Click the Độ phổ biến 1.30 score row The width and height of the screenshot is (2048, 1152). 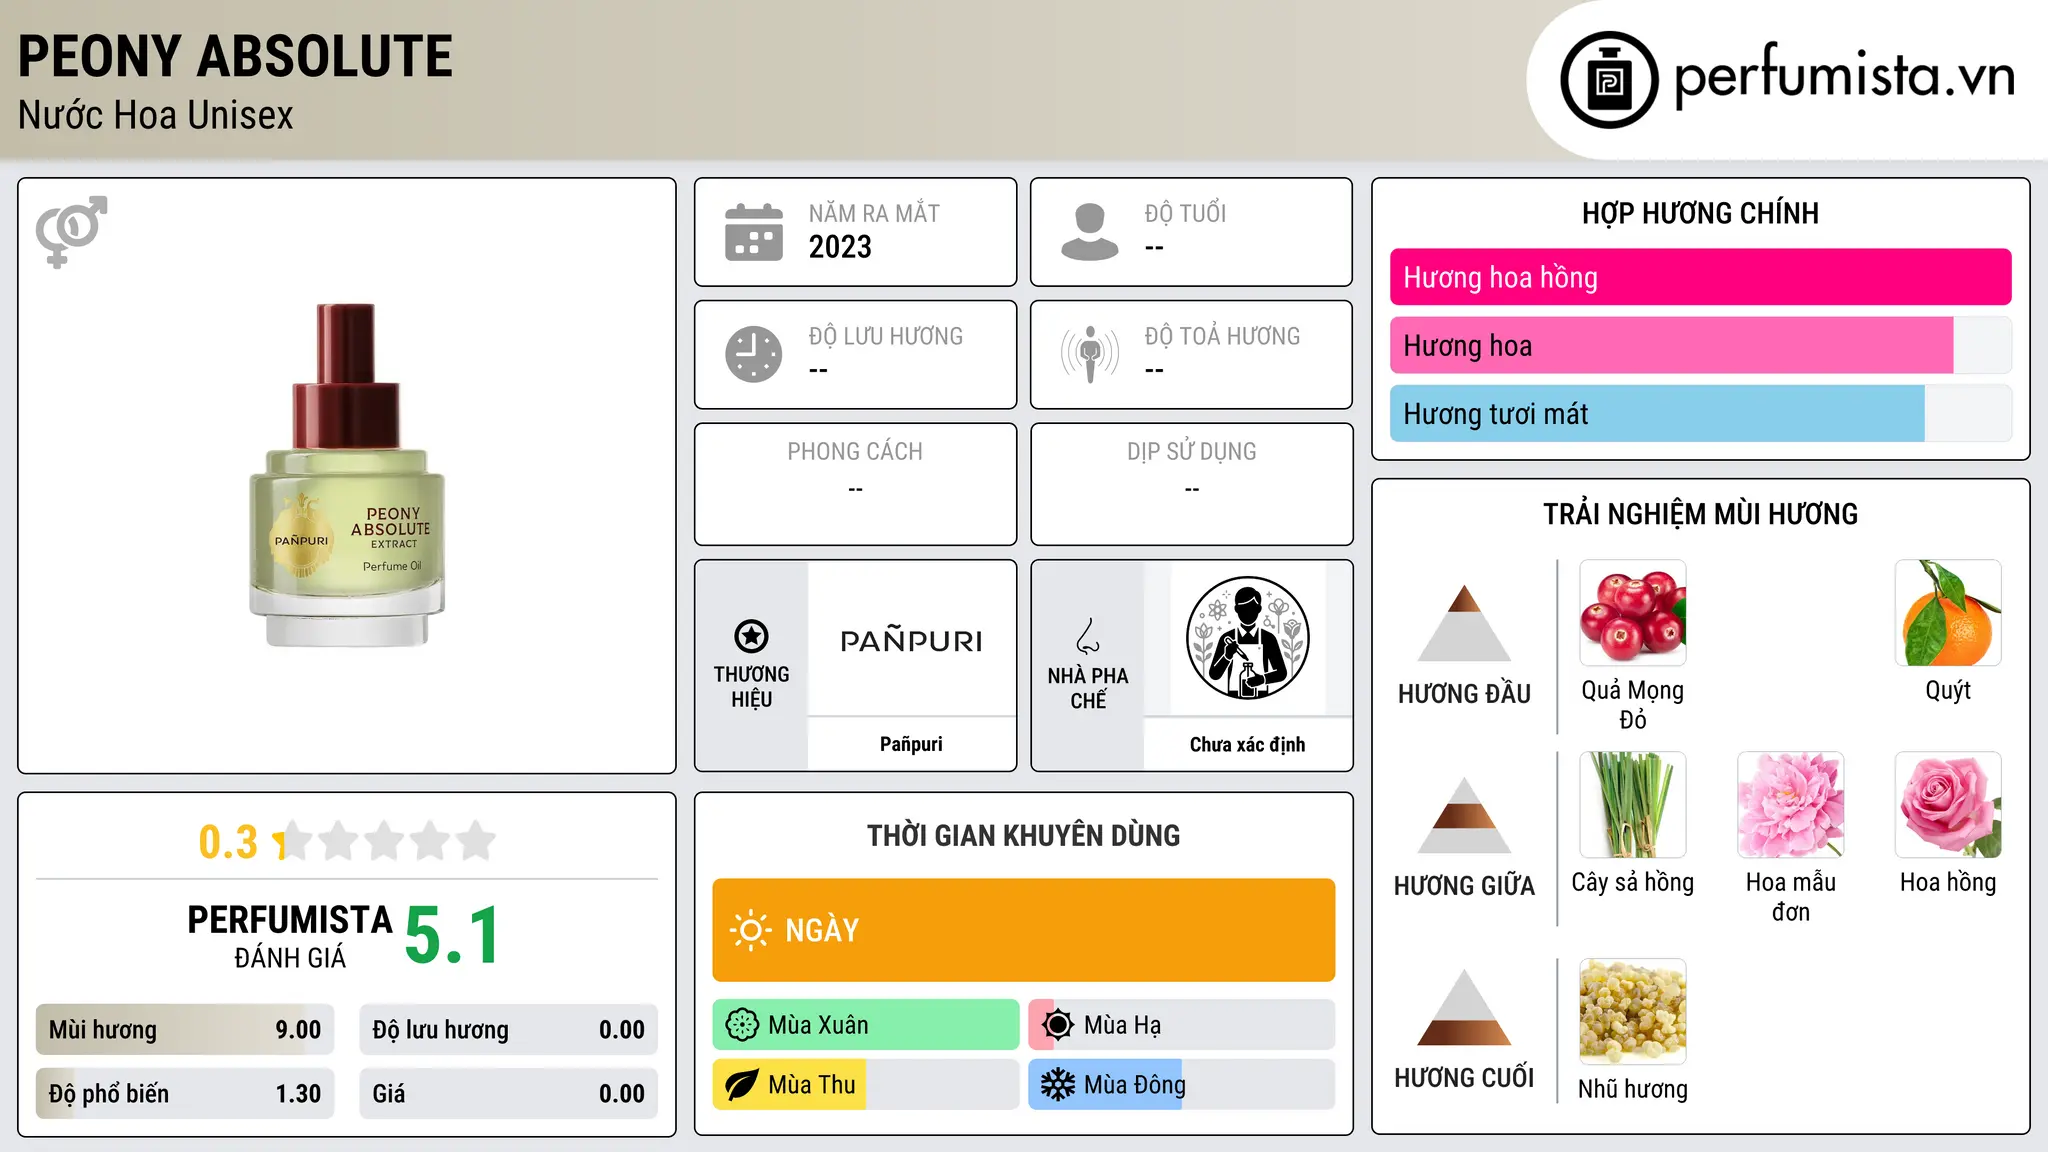pyautogui.click(x=185, y=1094)
